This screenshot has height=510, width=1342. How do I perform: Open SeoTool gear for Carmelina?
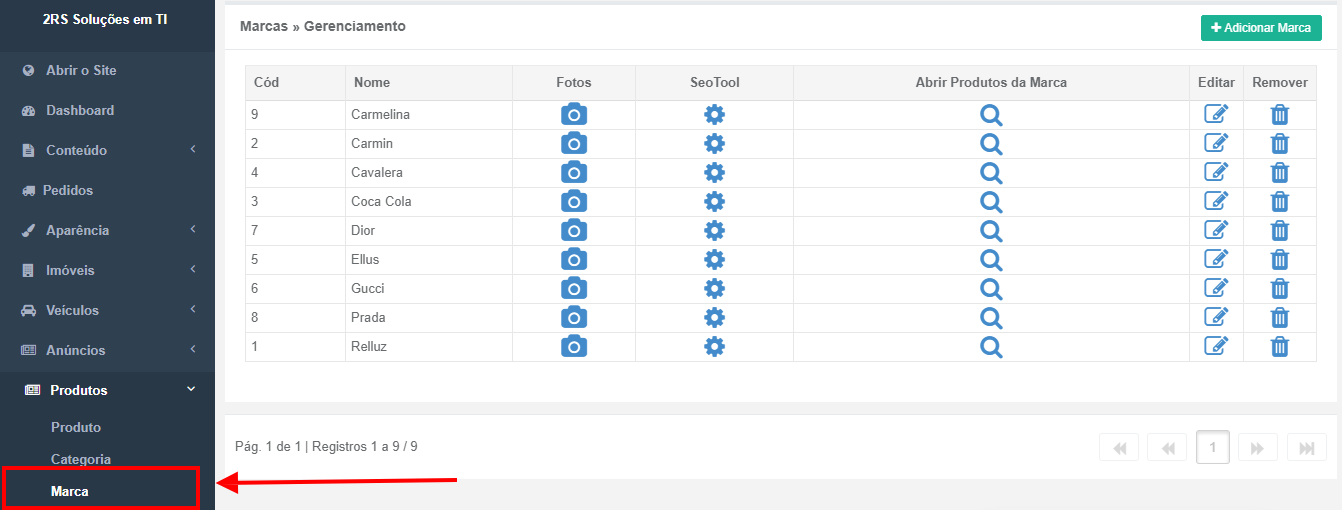(714, 114)
